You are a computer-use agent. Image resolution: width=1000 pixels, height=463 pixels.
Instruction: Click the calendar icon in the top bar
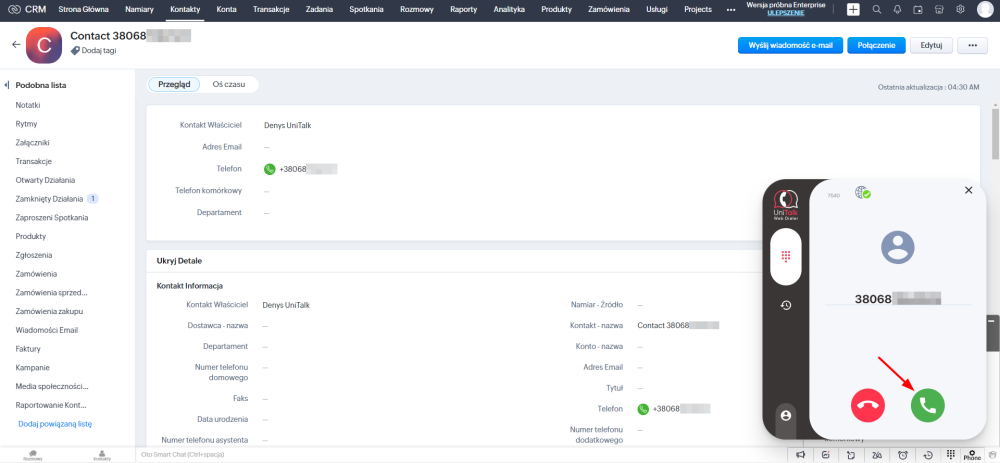click(919, 9)
